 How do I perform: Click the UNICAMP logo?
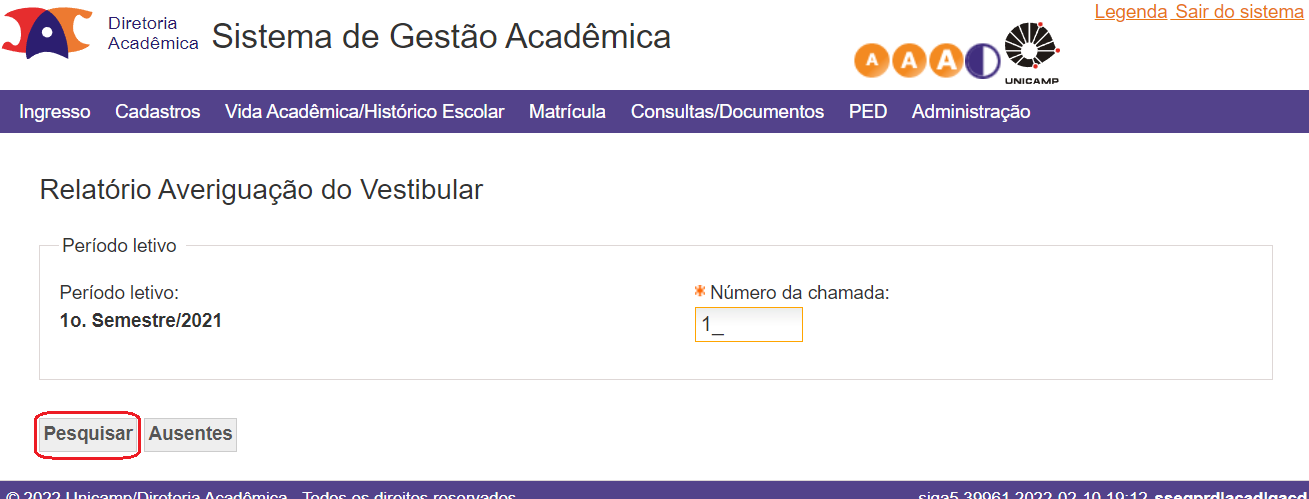[x=1031, y=54]
